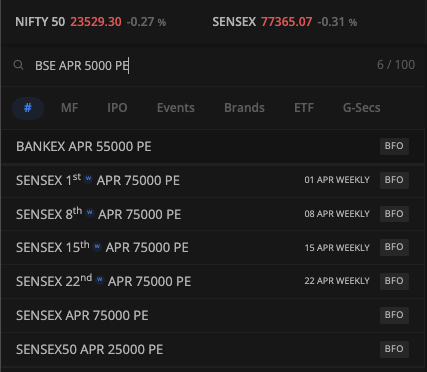Switch to the MF tab
Viewport: 427px width, 372px height.
click(x=70, y=108)
